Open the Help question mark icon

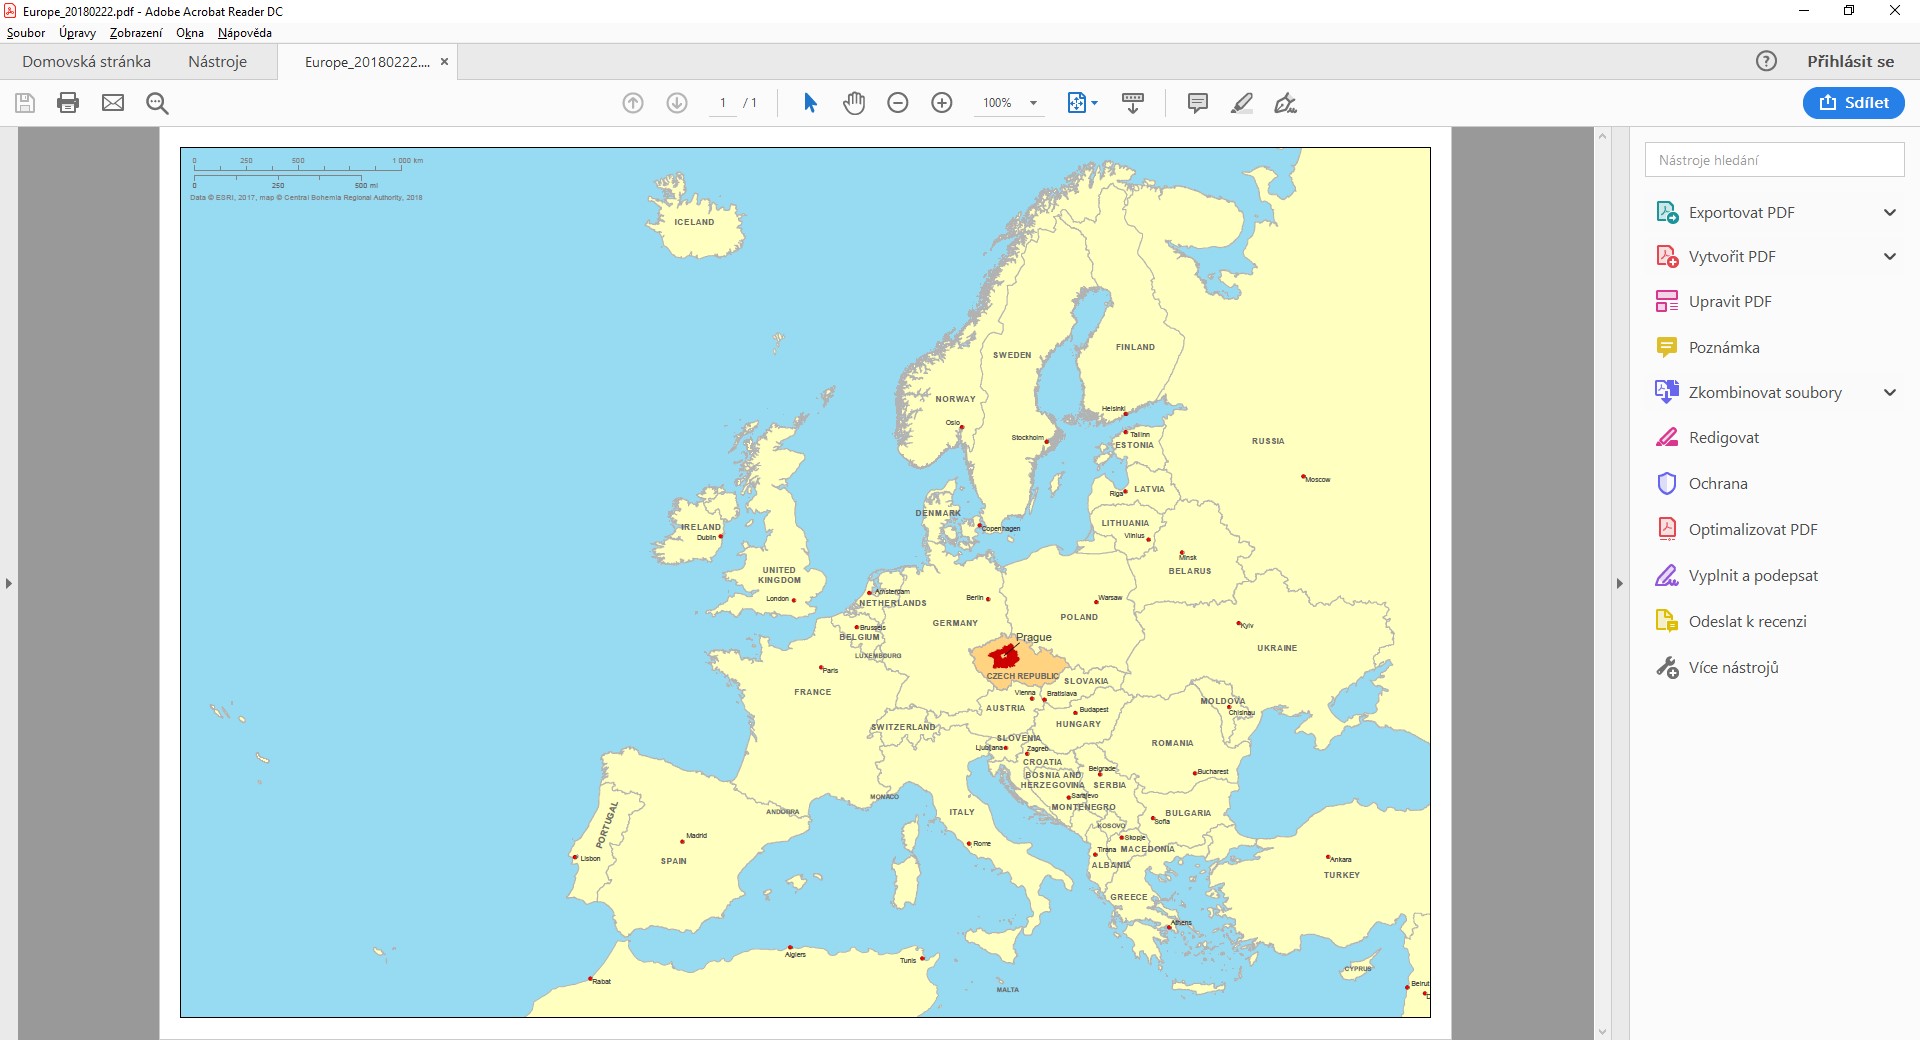click(1766, 61)
